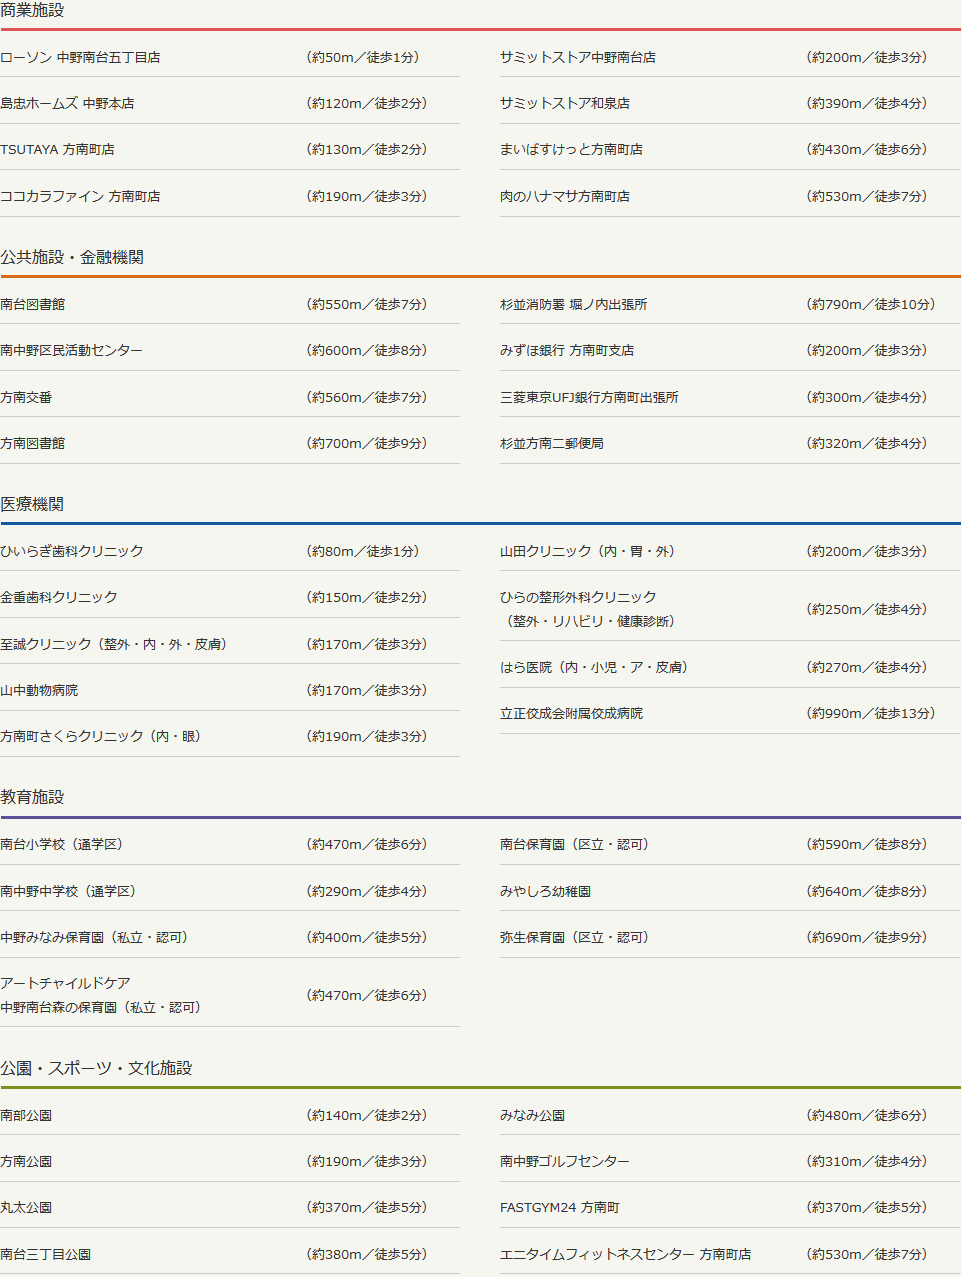
Task: Select 南中野中学校（通学区） entry
Action: [68, 891]
